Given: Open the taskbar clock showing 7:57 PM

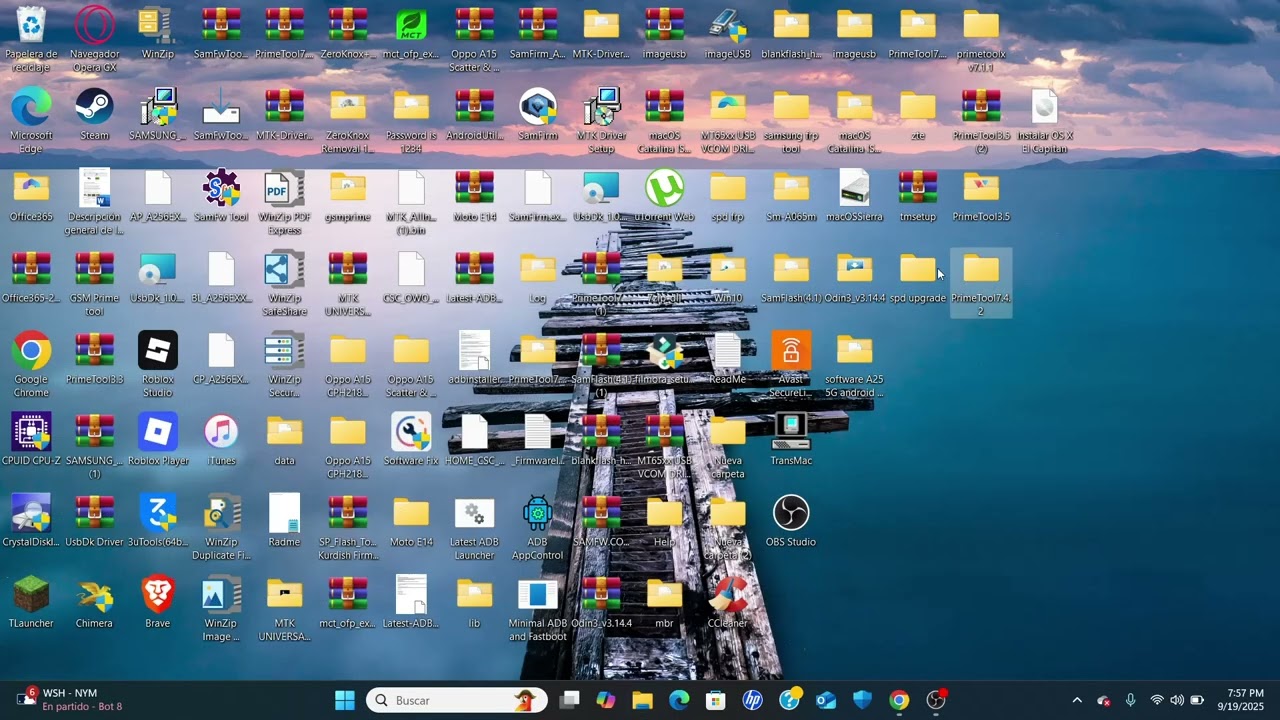Looking at the screenshot, I should coord(1240,700).
